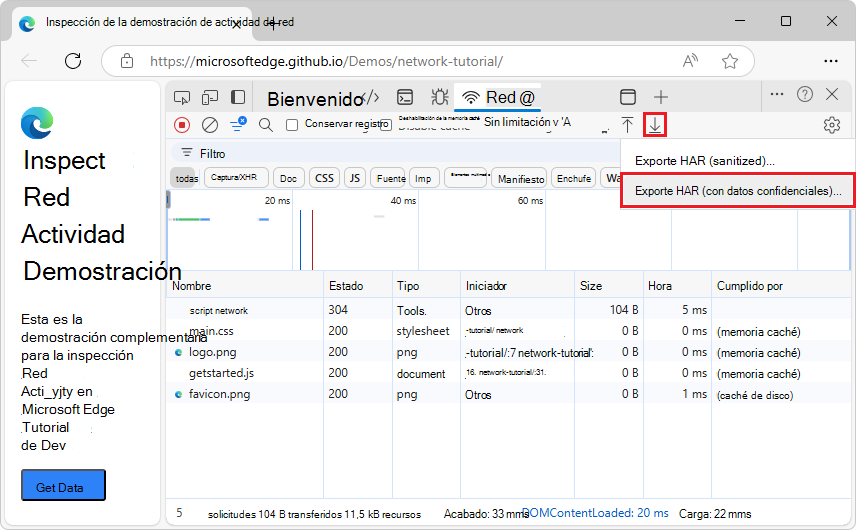Open the three-dots DevTools menu
This screenshot has height=530, width=856.
(x=777, y=94)
